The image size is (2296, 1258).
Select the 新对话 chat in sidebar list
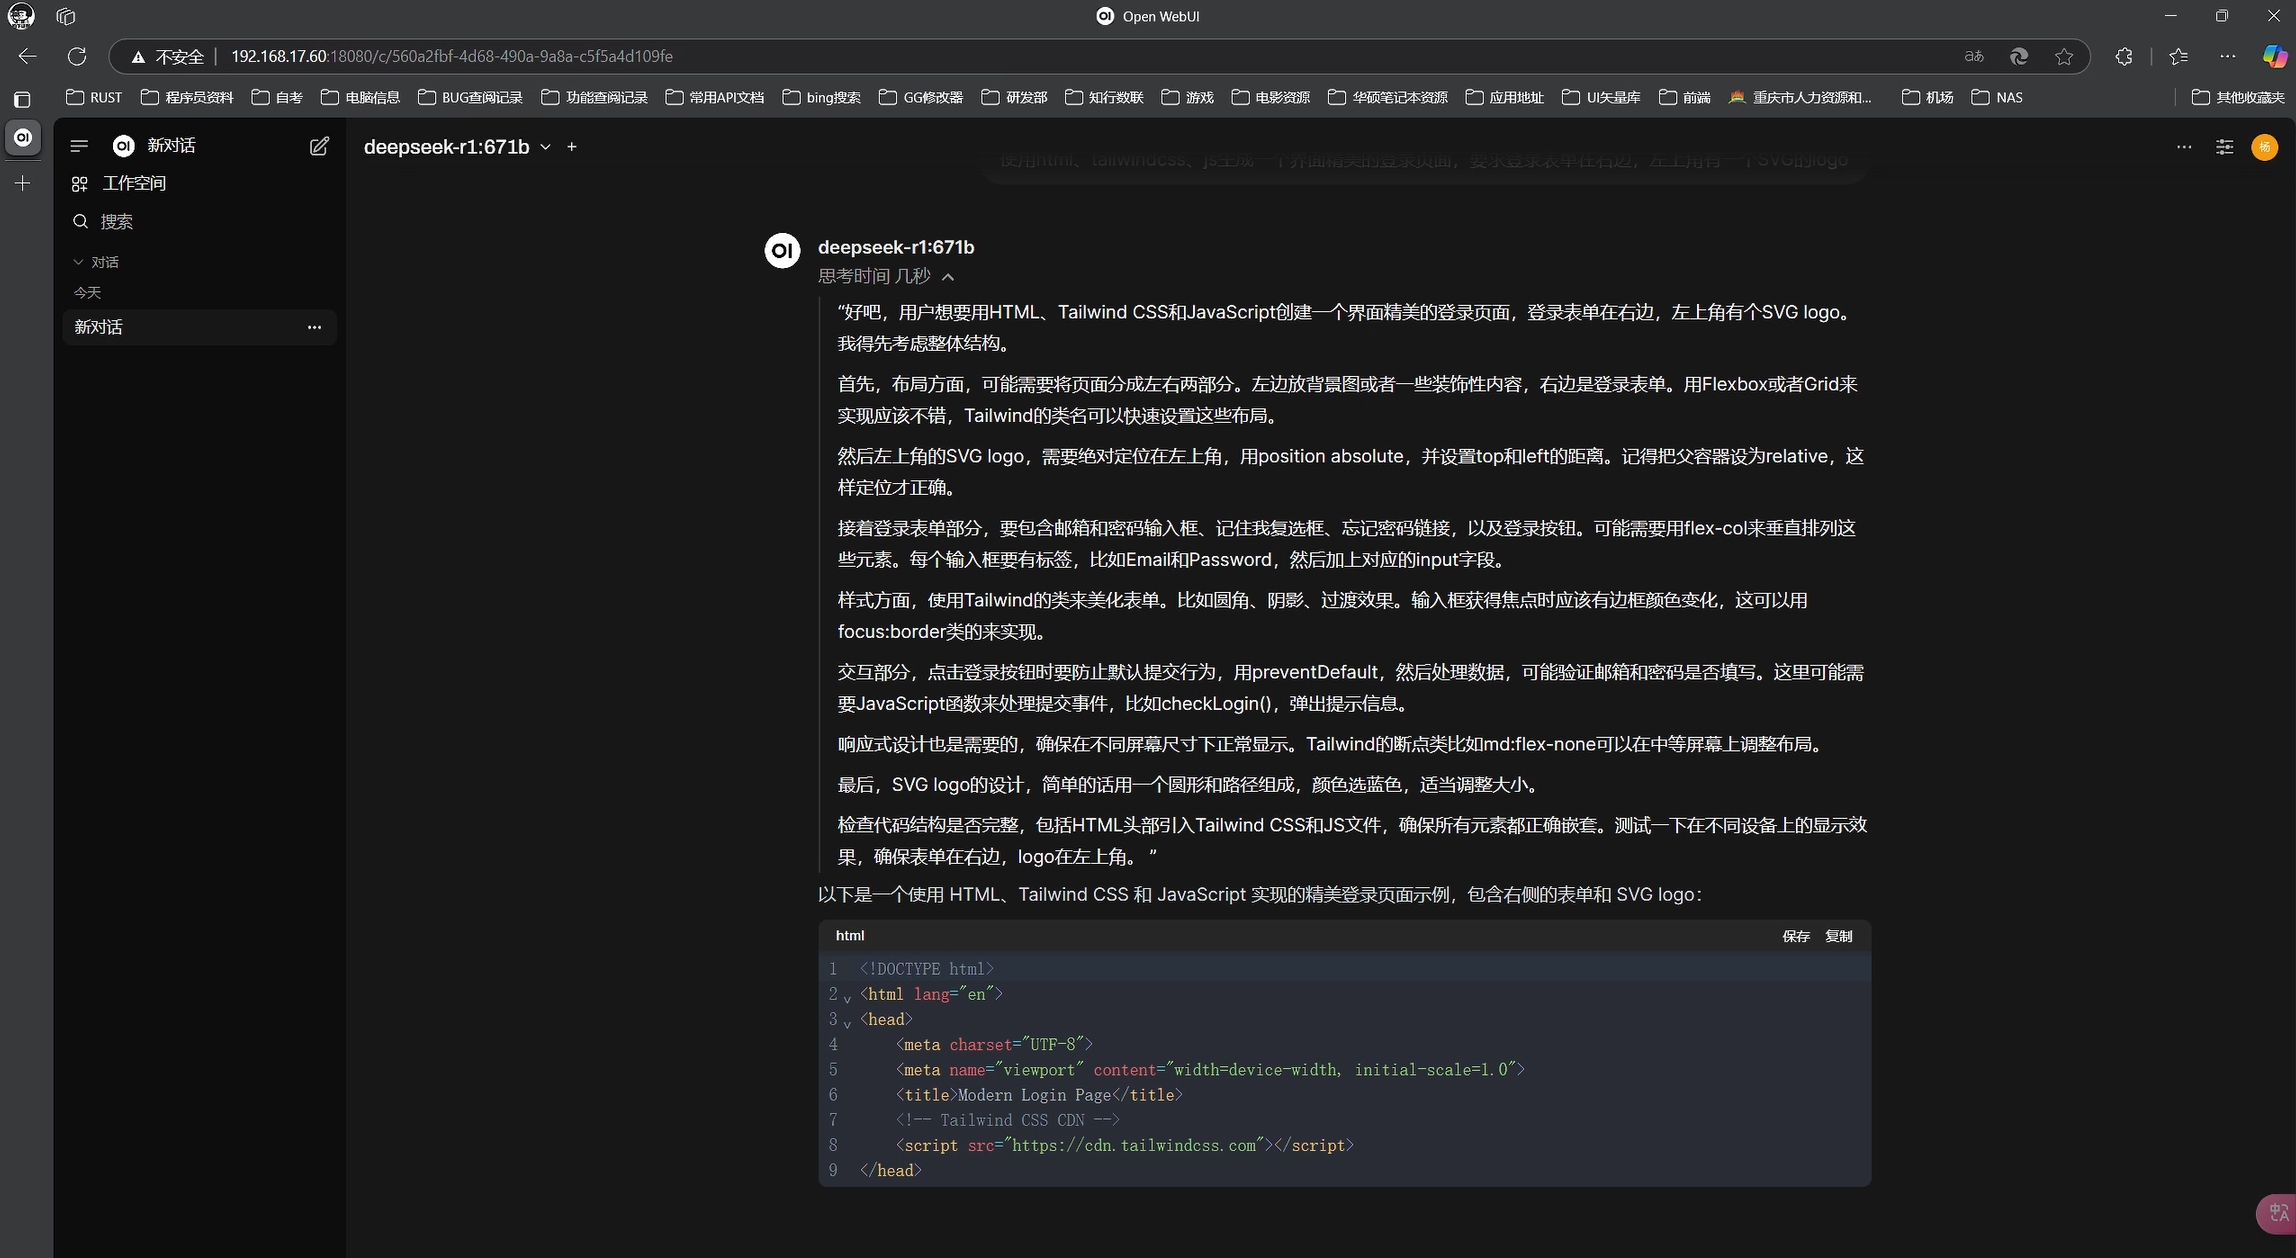199,327
